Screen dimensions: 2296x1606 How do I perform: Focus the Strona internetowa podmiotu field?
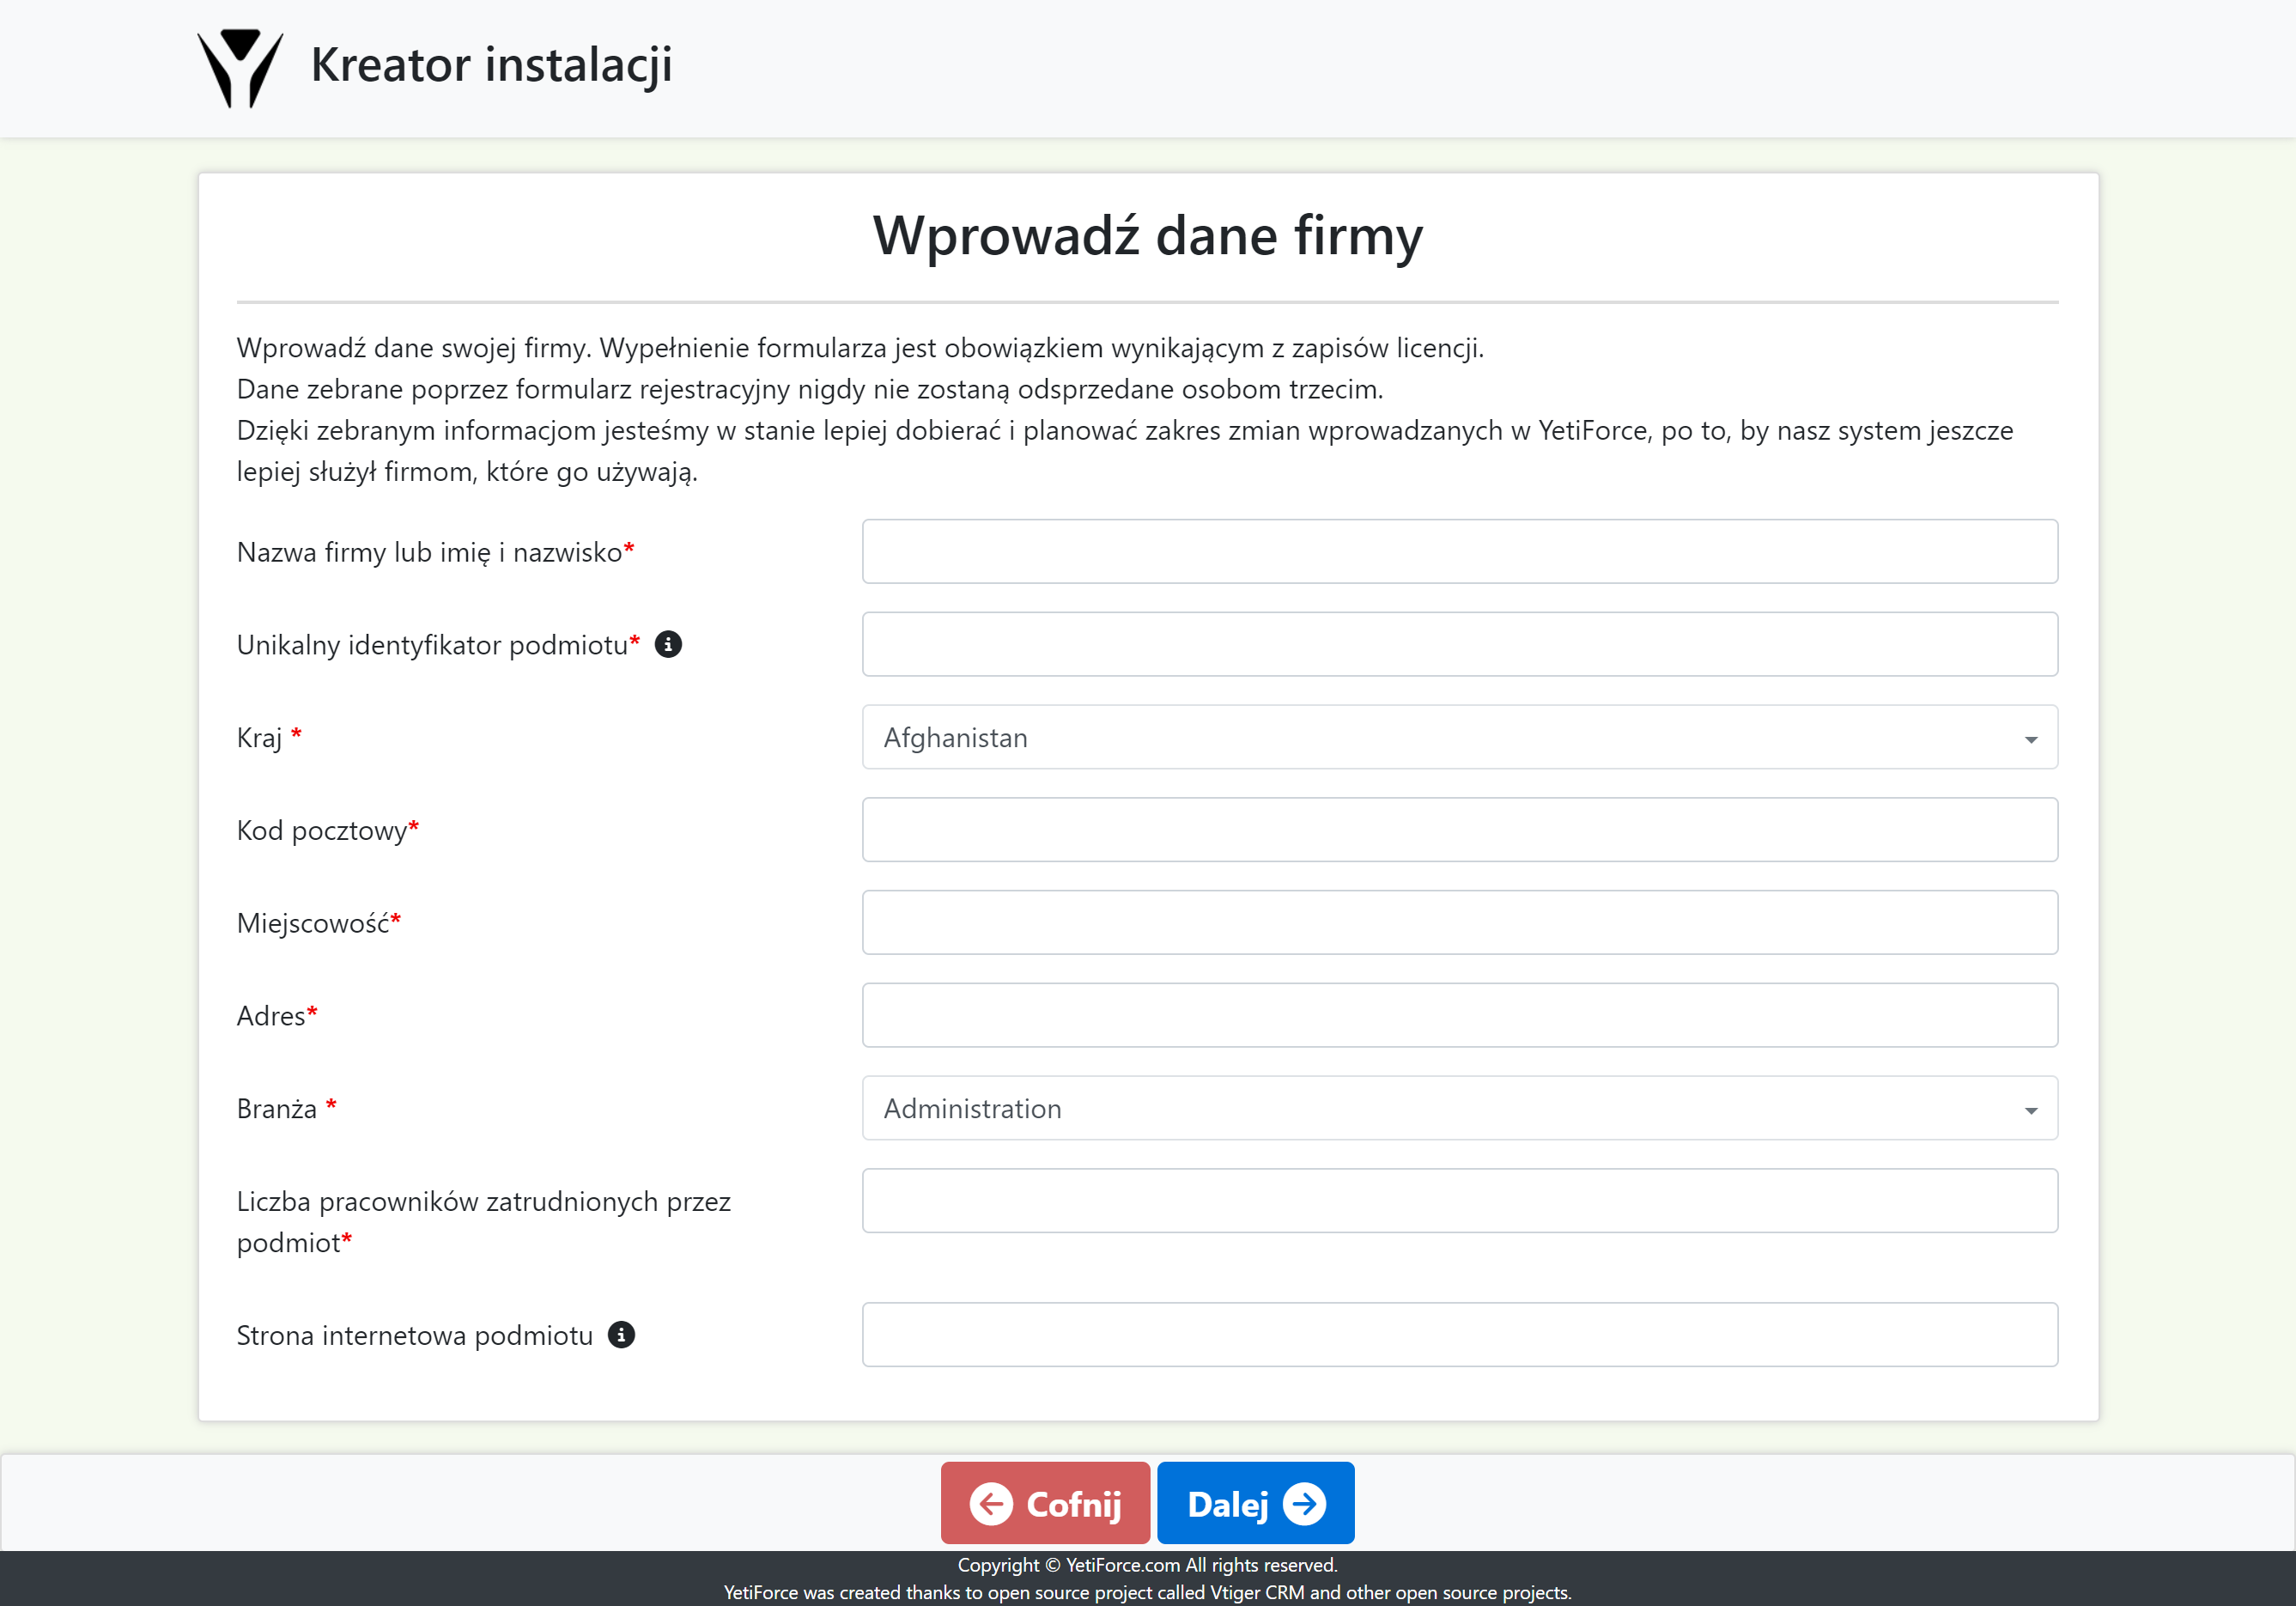click(x=1460, y=1335)
